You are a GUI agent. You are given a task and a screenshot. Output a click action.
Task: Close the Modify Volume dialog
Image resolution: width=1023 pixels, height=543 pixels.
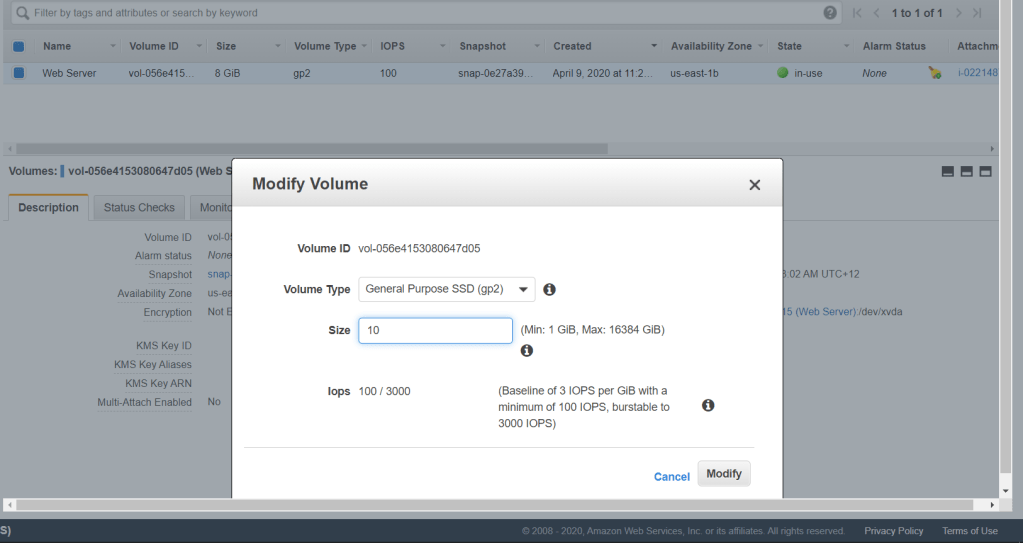click(x=754, y=185)
